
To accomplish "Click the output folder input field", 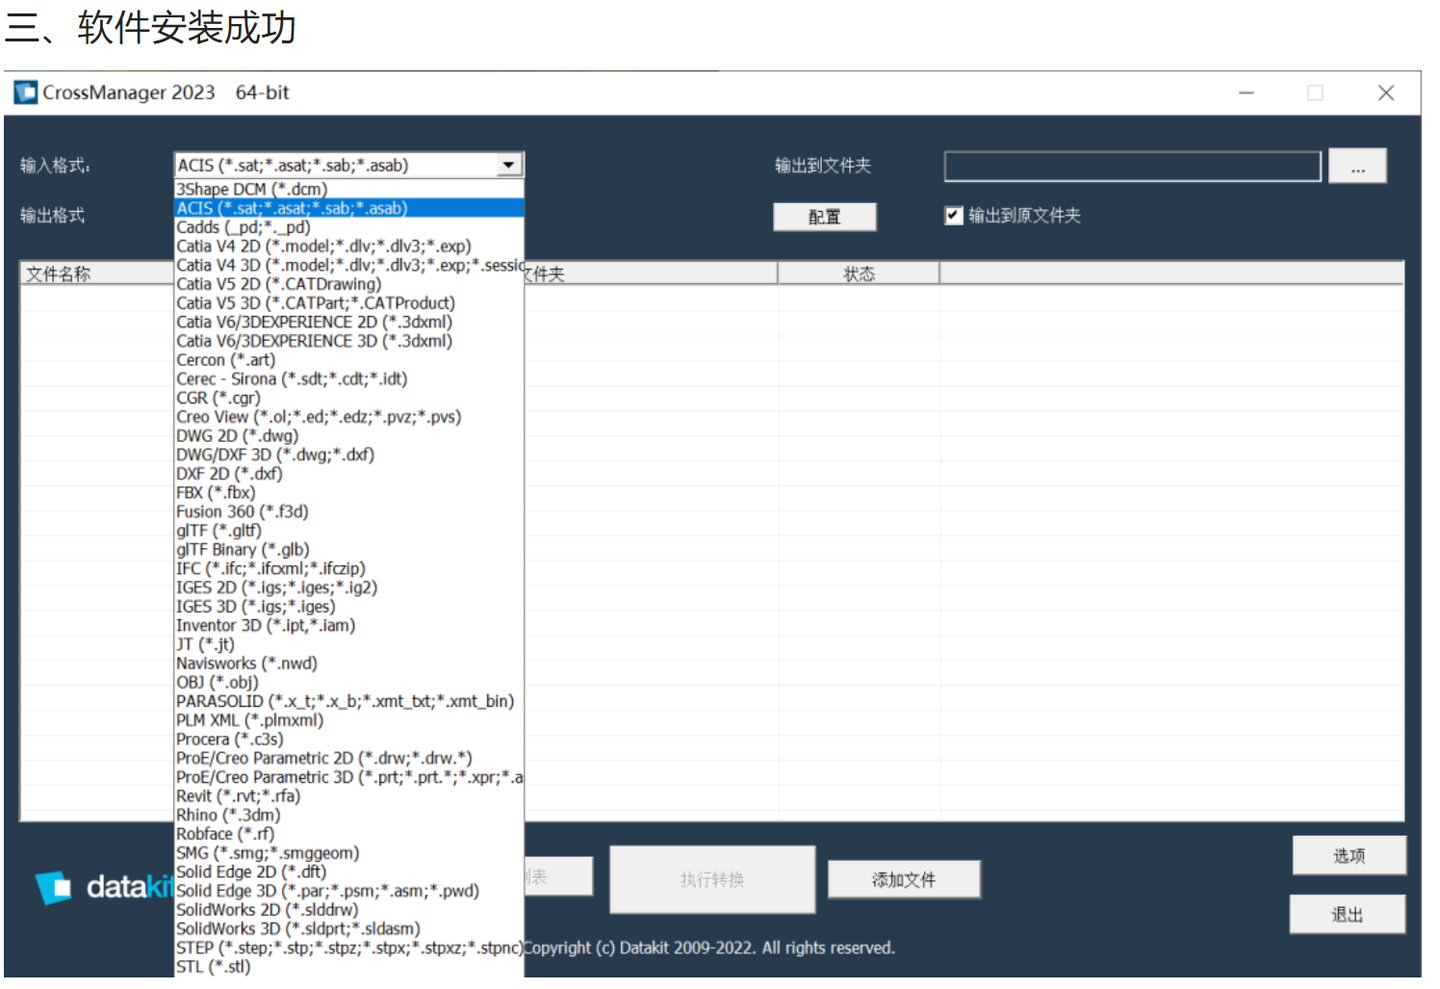I will click(1131, 166).
